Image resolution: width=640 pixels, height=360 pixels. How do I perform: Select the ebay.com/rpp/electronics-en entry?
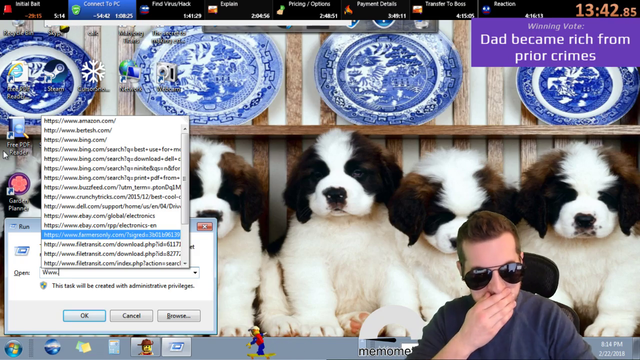pyautogui.click(x=111, y=225)
